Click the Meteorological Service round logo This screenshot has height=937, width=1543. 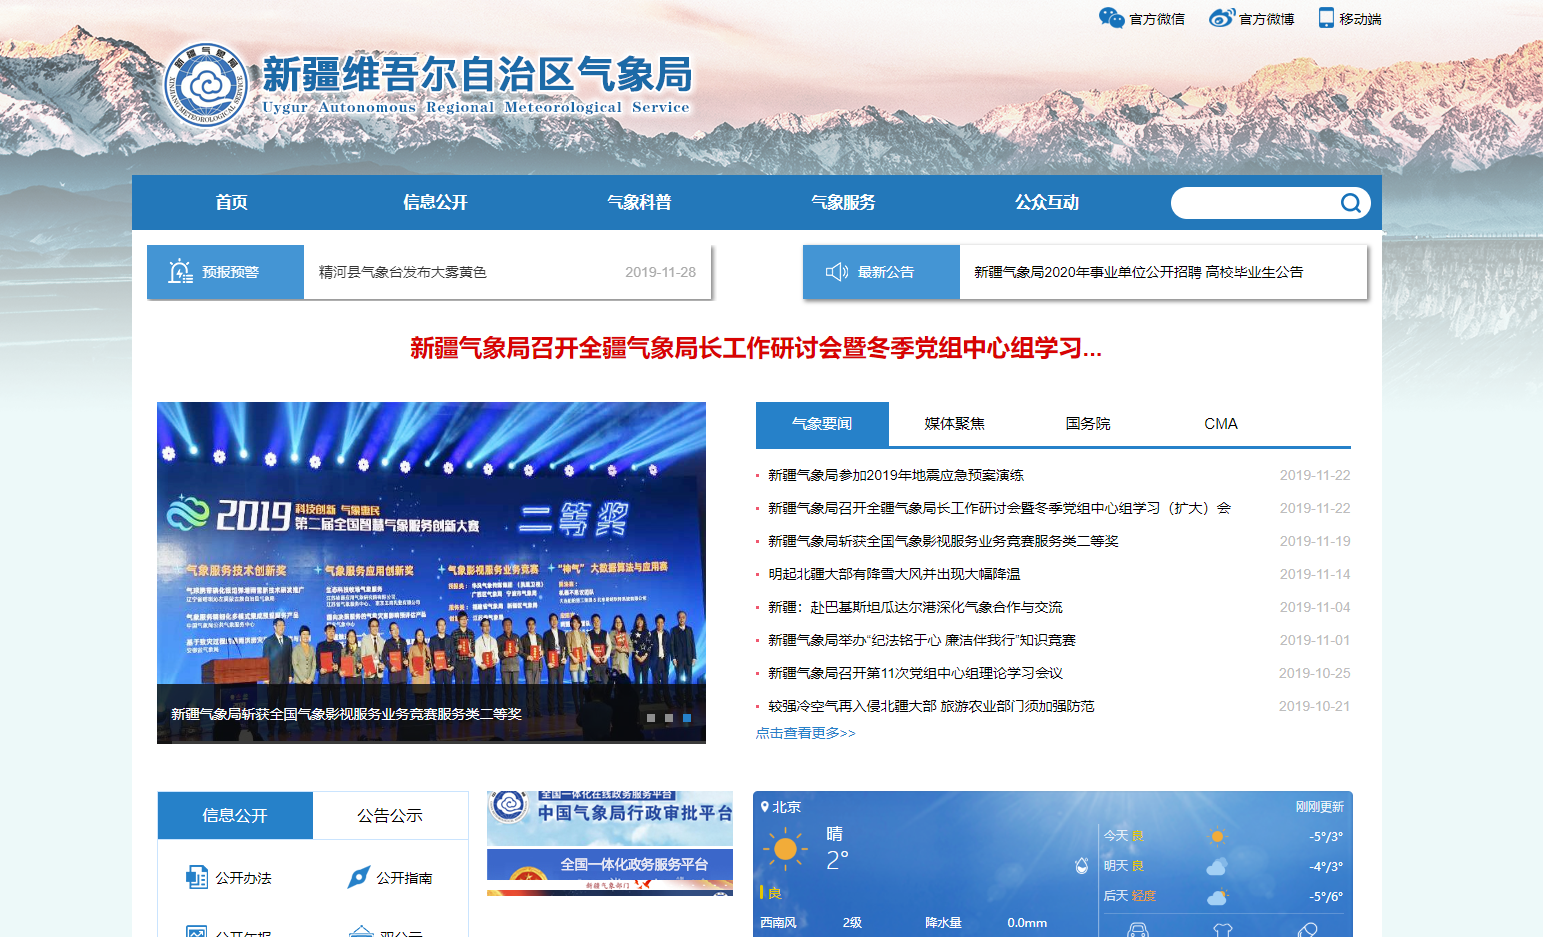point(206,86)
